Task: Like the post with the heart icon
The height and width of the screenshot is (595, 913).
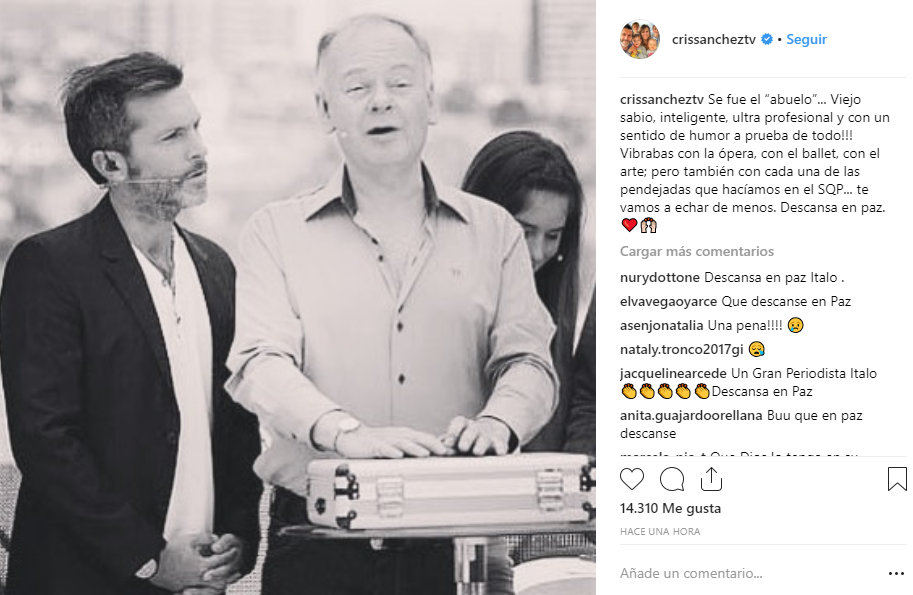Action: tap(632, 479)
